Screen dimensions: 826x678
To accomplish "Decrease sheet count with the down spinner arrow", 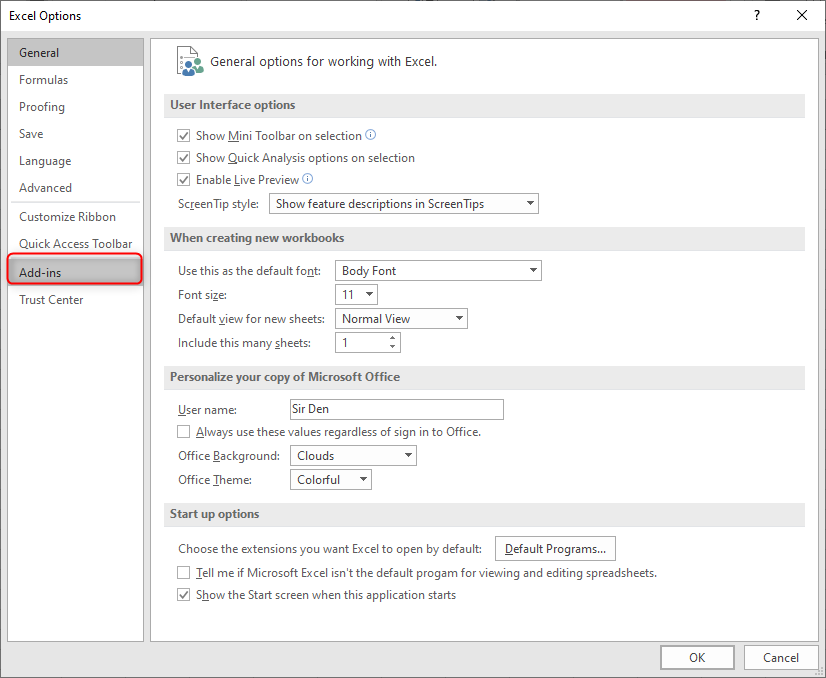I will 392,347.
